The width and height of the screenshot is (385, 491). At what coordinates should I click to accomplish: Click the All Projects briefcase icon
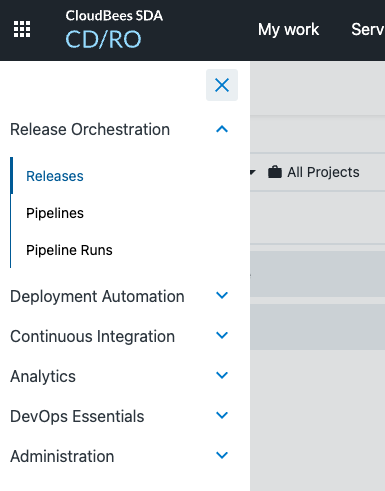coord(275,172)
